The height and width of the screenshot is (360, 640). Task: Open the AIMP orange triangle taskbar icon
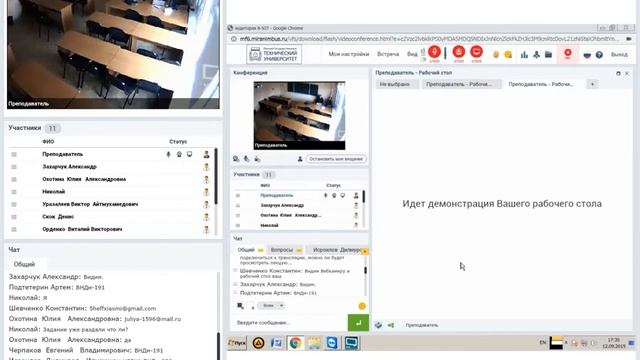pyautogui.click(x=258, y=343)
